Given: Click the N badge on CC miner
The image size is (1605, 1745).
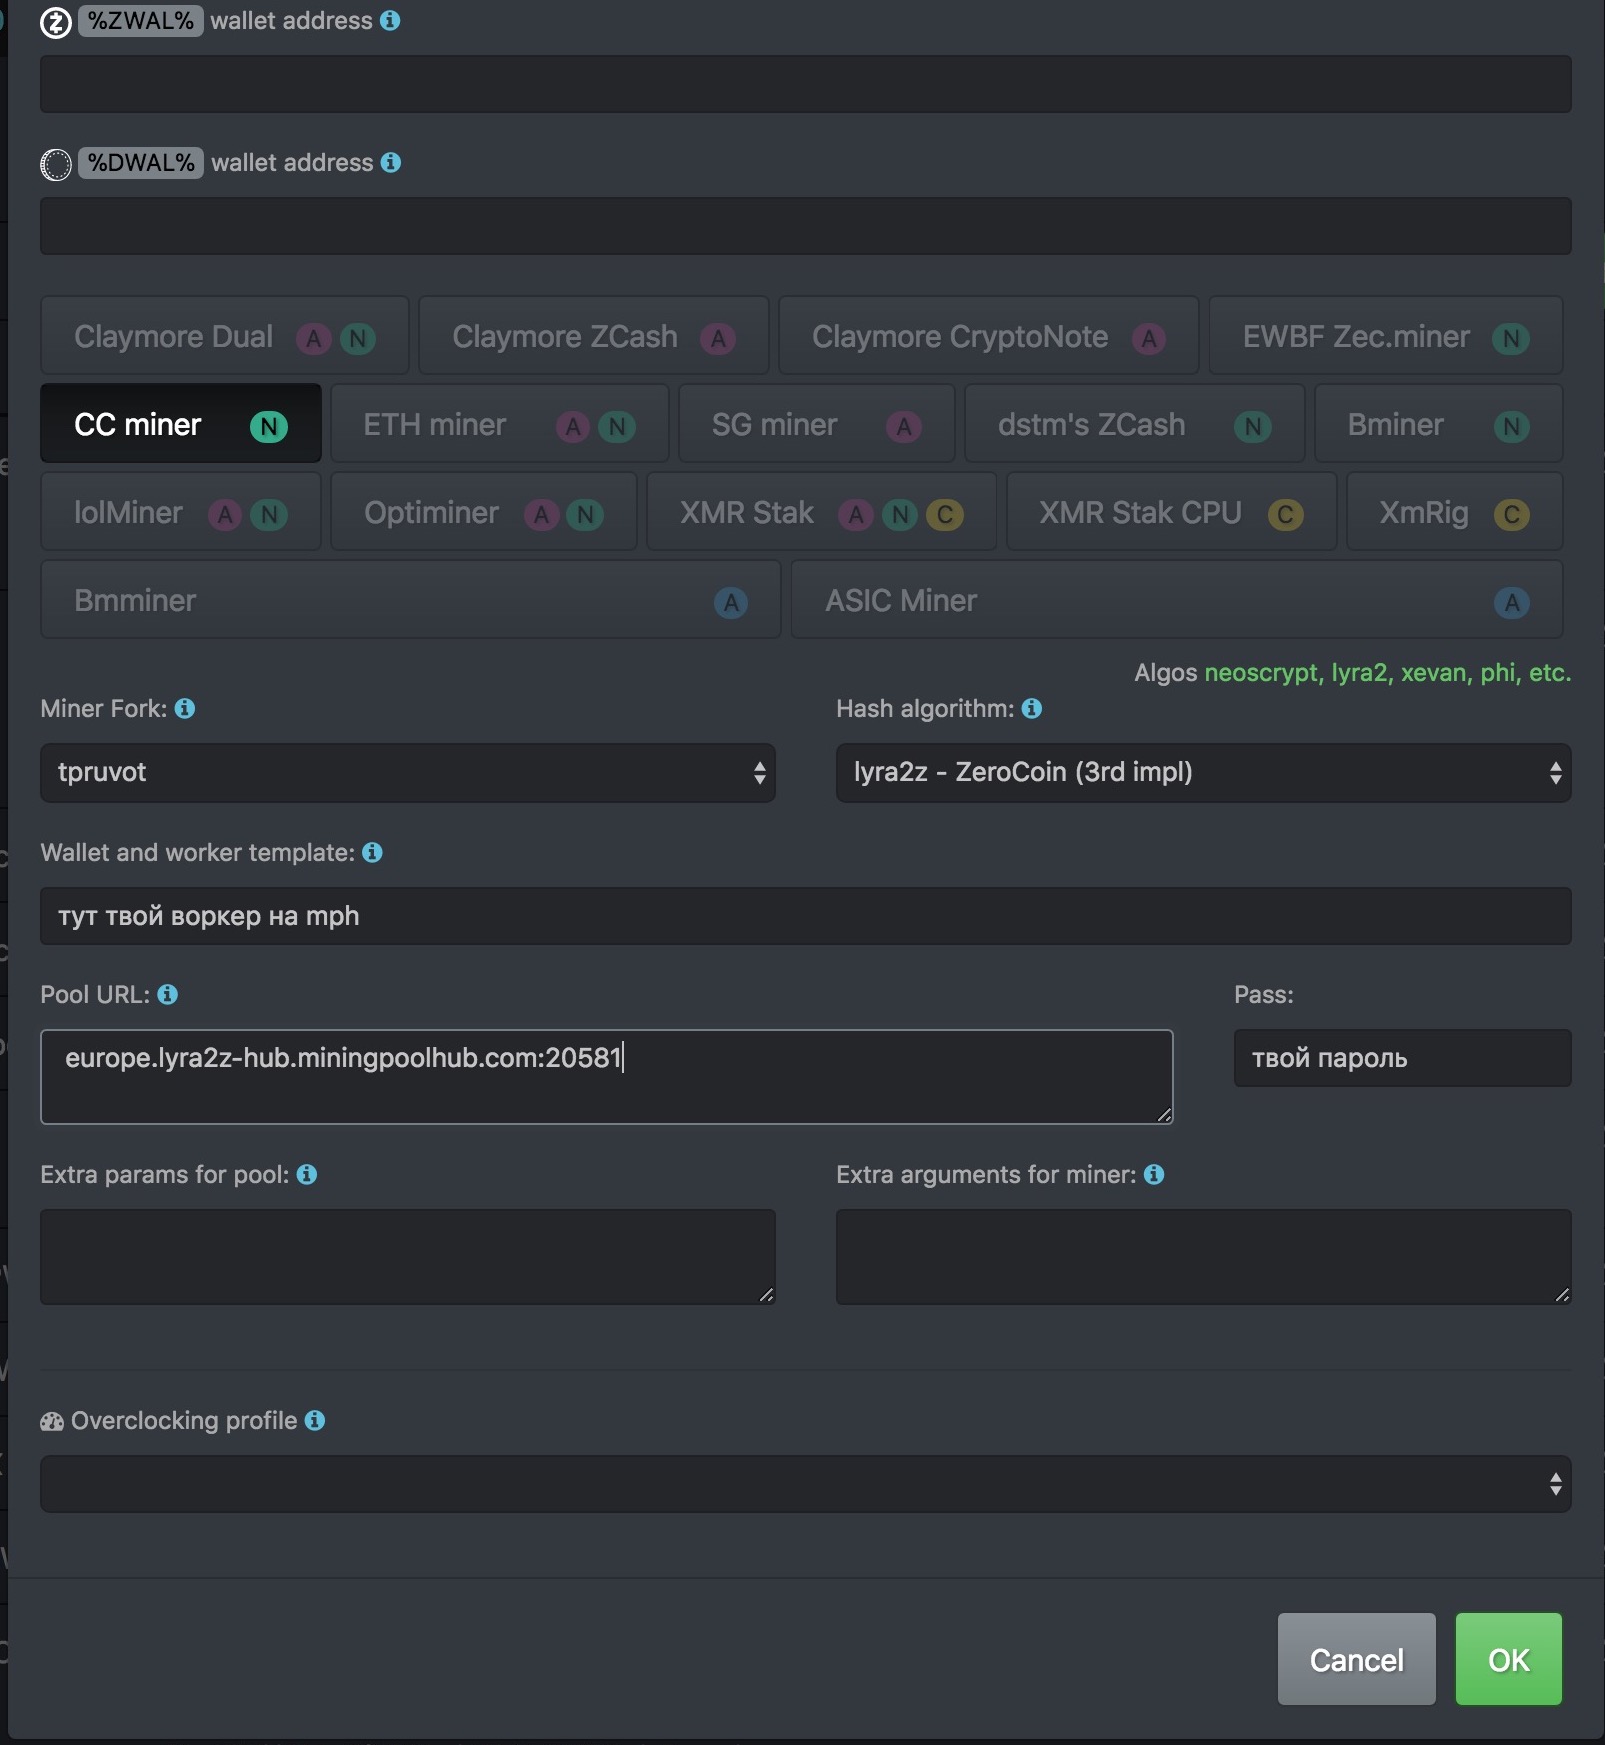Looking at the screenshot, I should [x=269, y=427].
